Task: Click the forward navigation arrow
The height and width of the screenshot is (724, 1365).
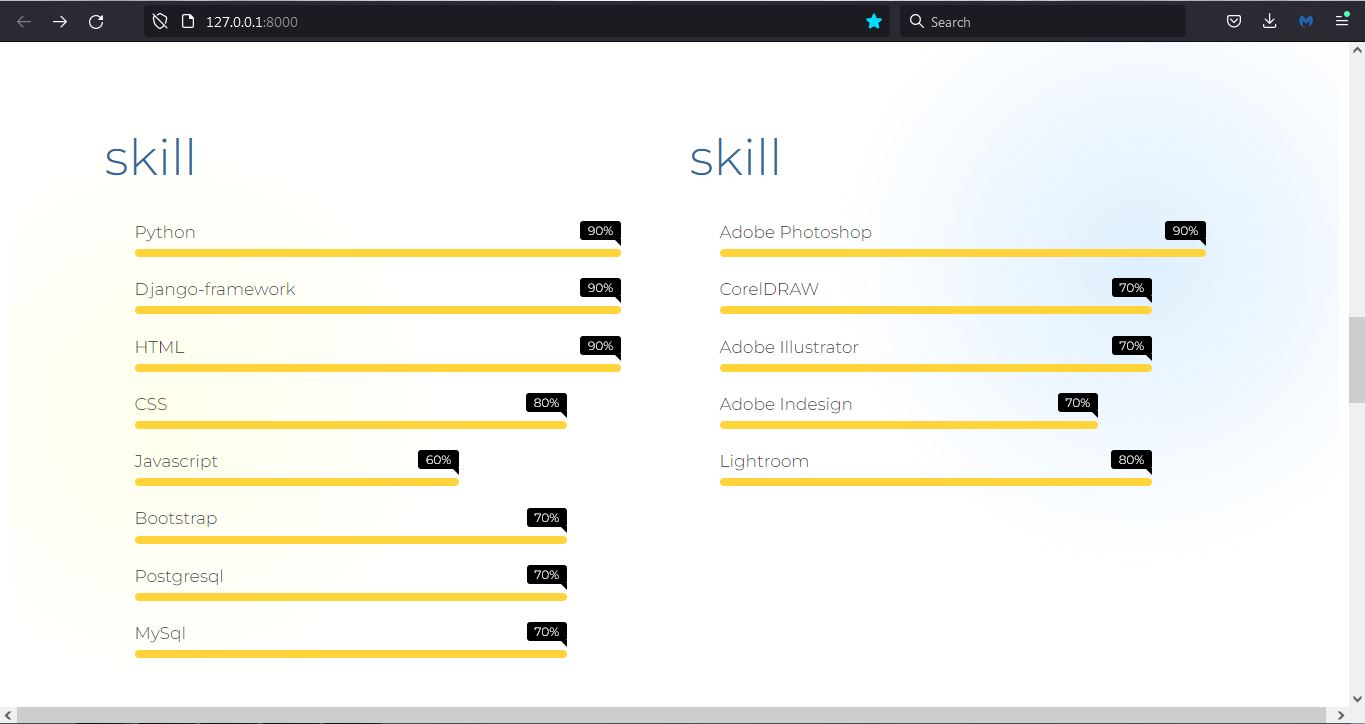Action: (60, 21)
